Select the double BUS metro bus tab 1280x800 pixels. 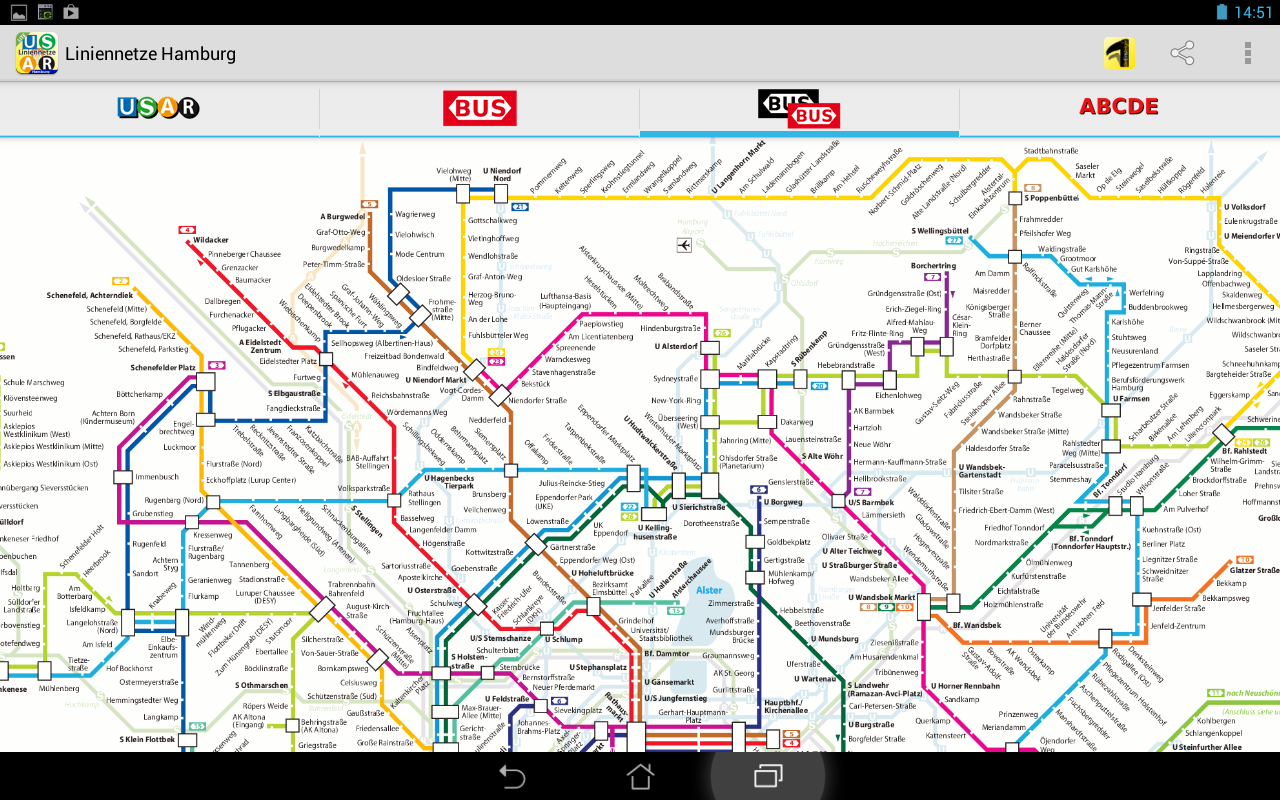pos(799,109)
